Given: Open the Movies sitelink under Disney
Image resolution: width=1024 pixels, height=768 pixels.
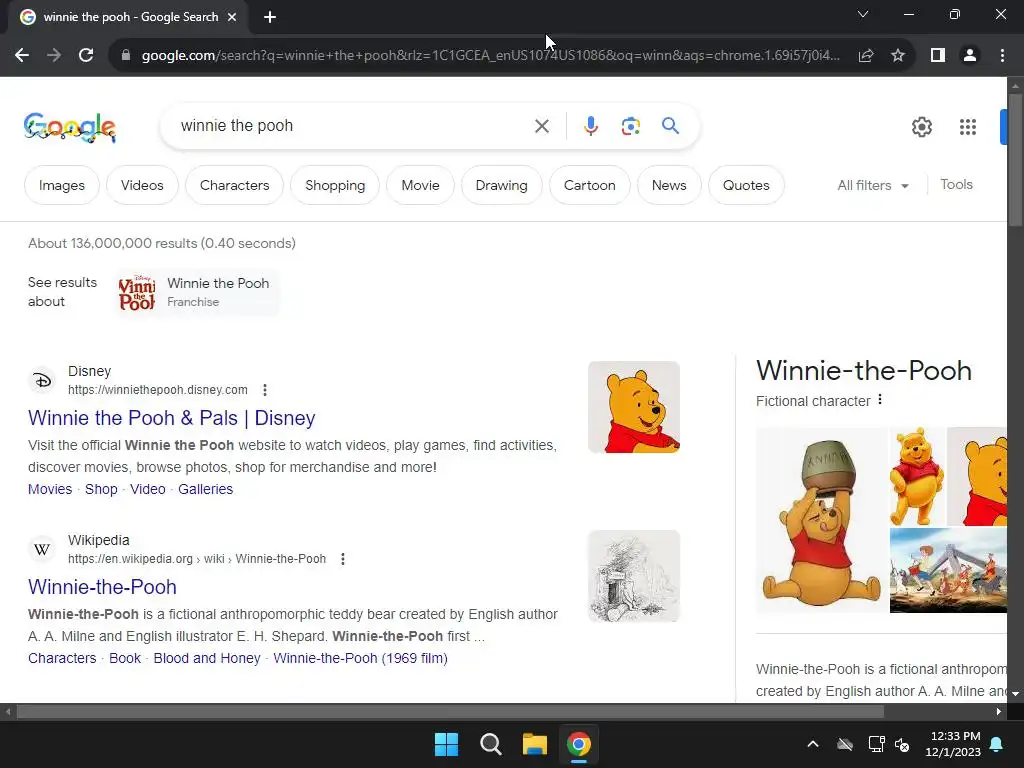Looking at the screenshot, I should (50, 489).
